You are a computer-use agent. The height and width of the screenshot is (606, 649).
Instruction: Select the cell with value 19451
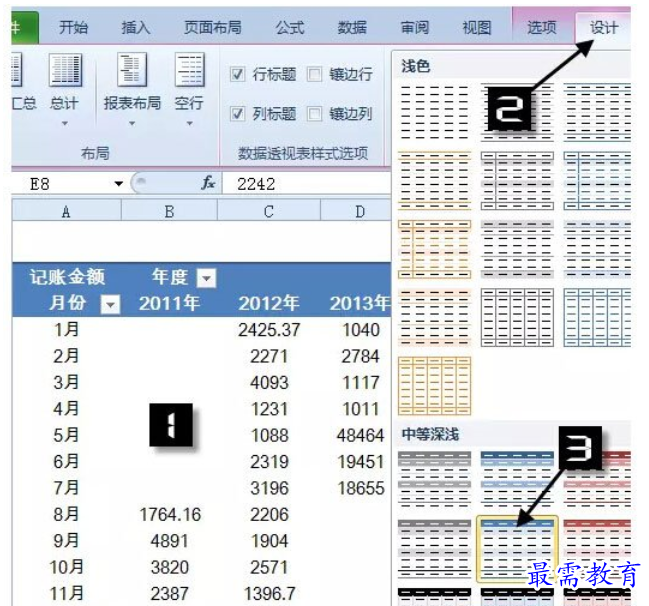pos(361,462)
